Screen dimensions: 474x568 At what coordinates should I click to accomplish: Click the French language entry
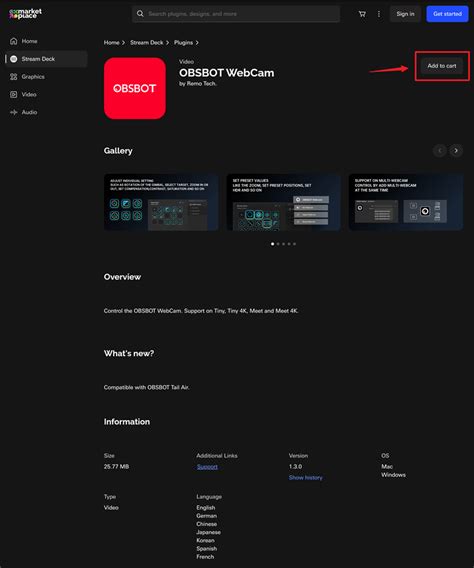click(205, 557)
